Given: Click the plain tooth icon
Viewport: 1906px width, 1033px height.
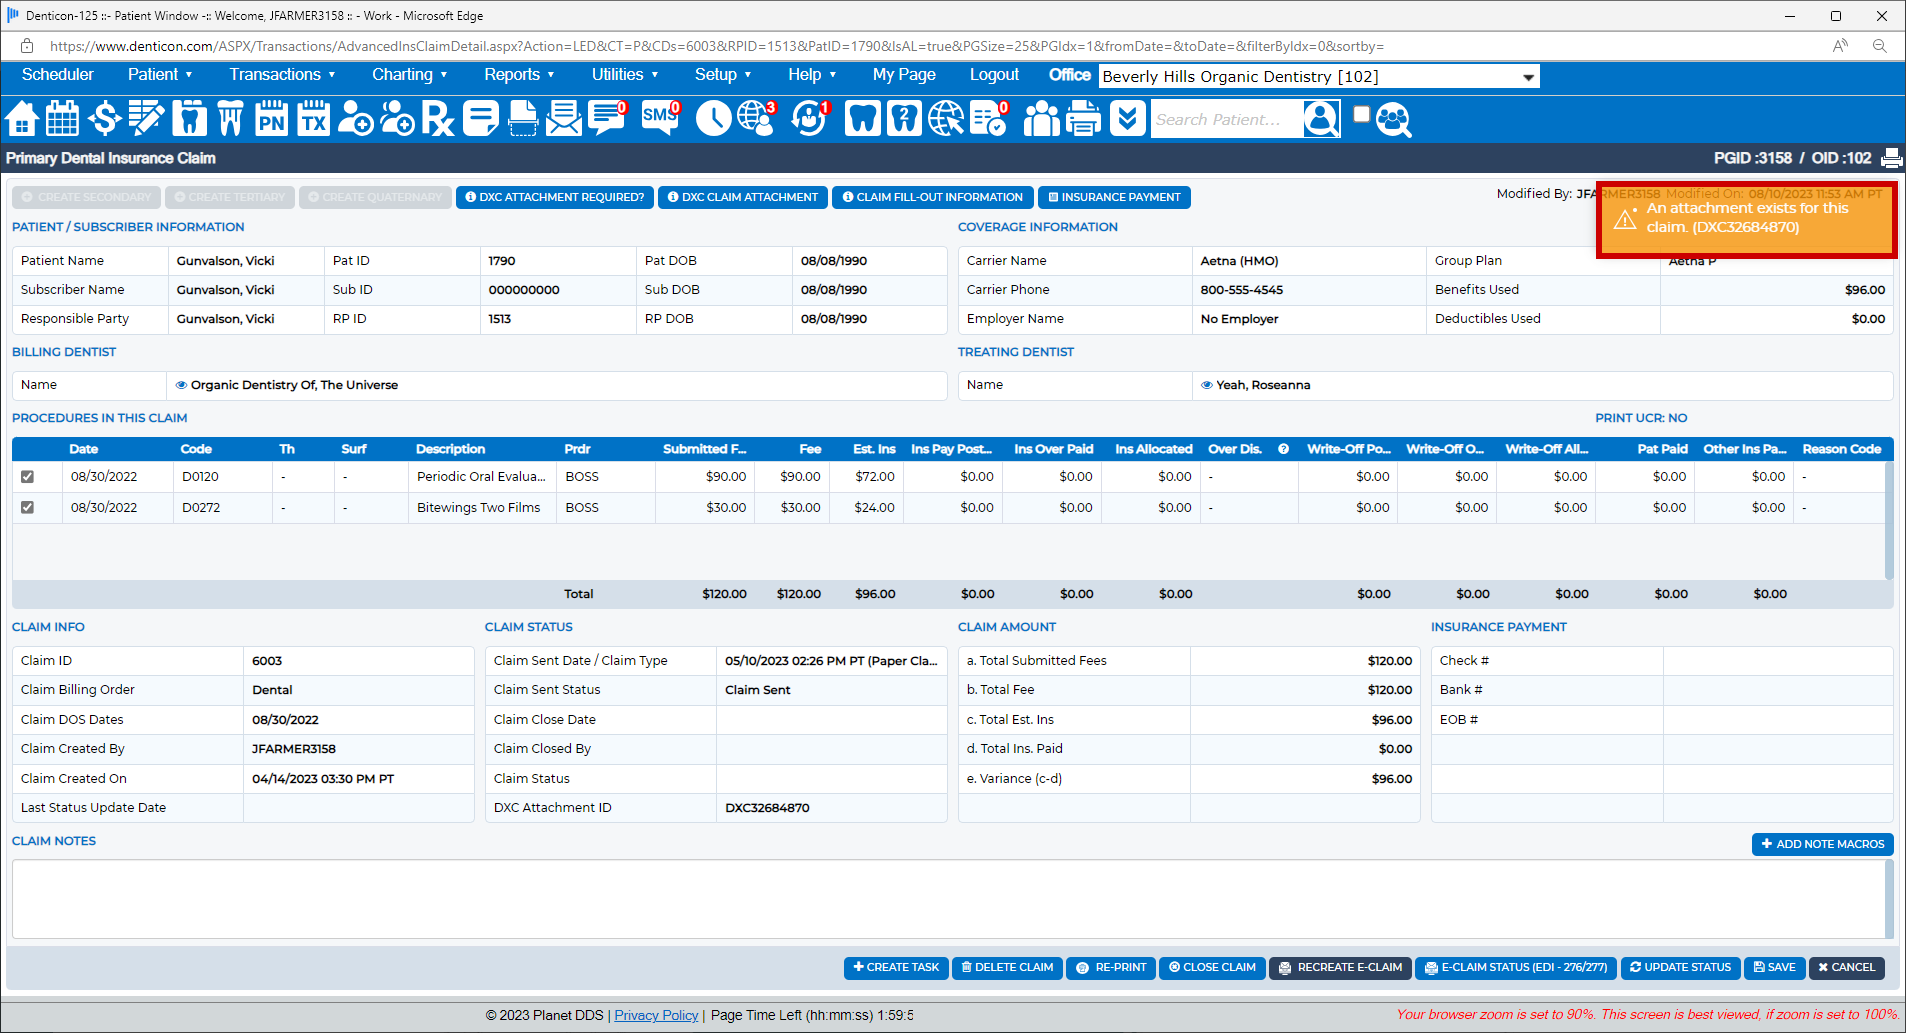Looking at the screenshot, I should [862, 119].
